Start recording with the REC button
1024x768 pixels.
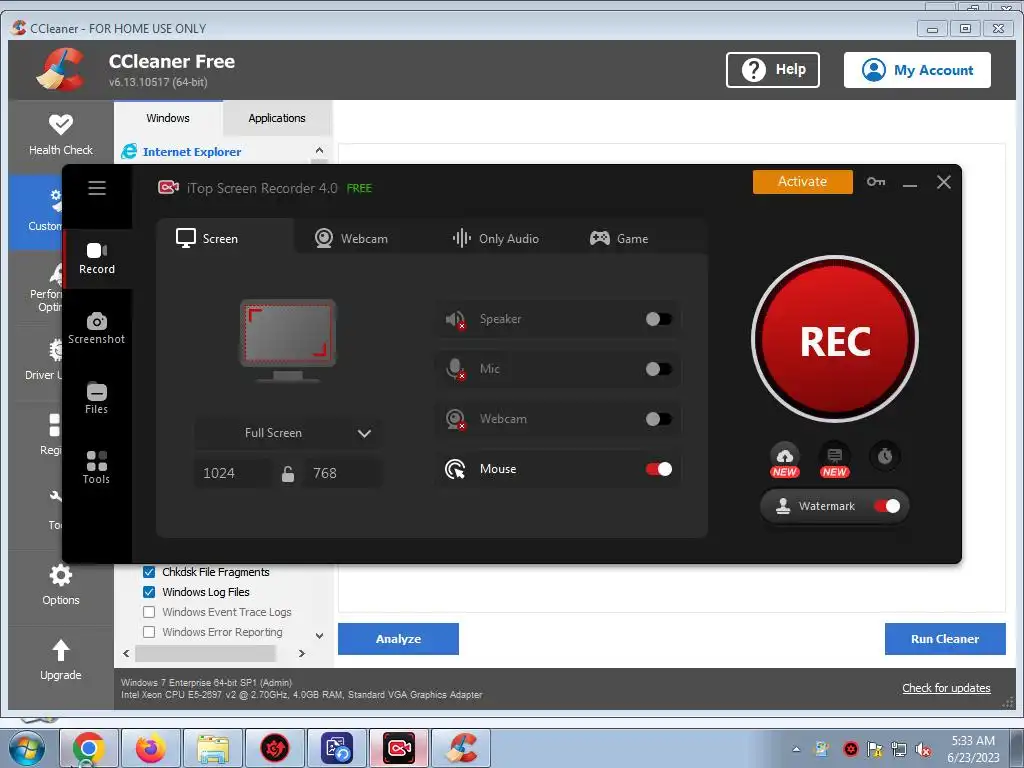click(x=835, y=340)
